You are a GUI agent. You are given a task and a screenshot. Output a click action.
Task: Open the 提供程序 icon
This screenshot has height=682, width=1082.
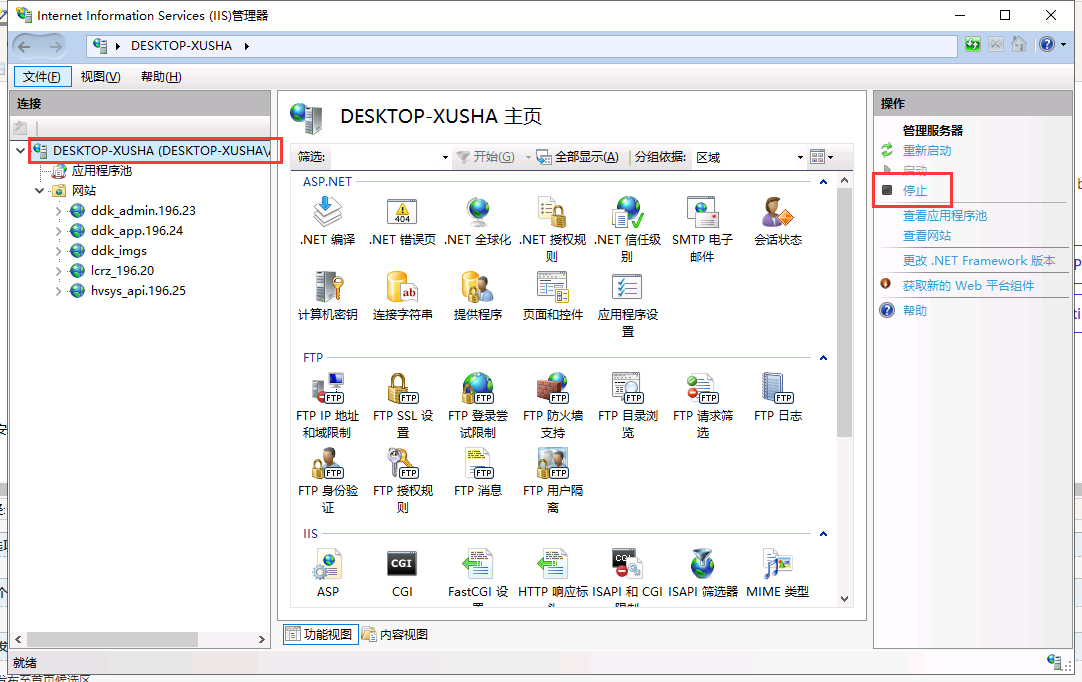(x=478, y=286)
